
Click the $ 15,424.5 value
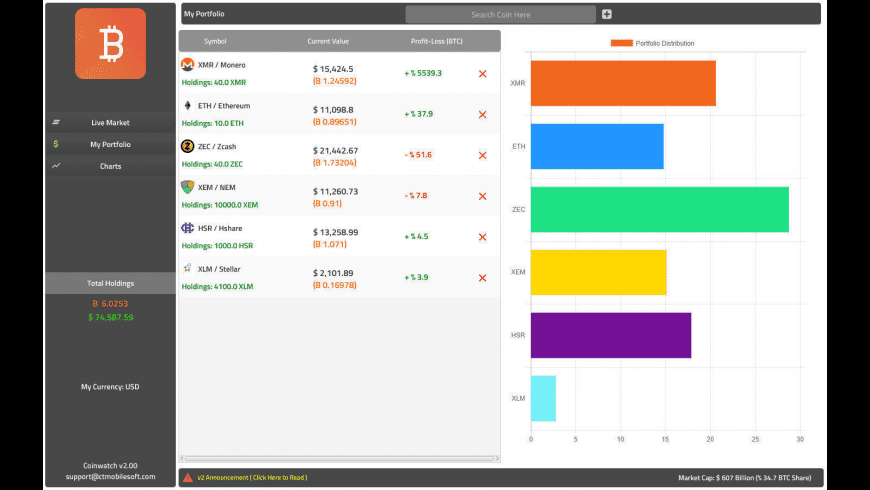click(333, 69)
